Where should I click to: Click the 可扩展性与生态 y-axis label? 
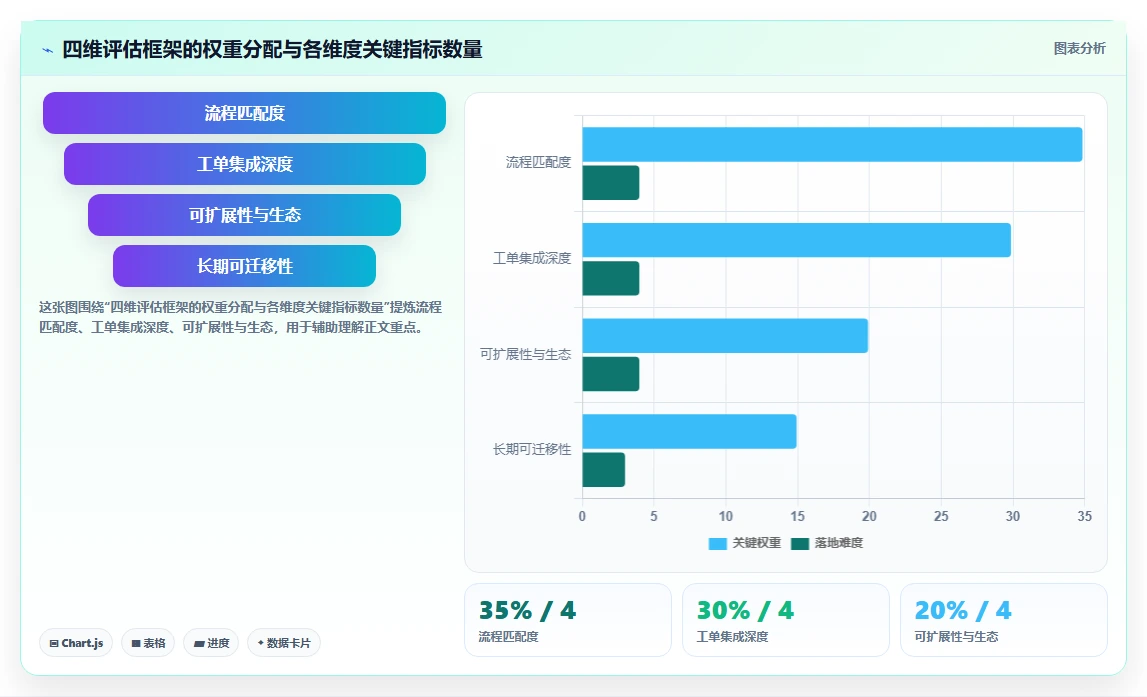point(525,354)
